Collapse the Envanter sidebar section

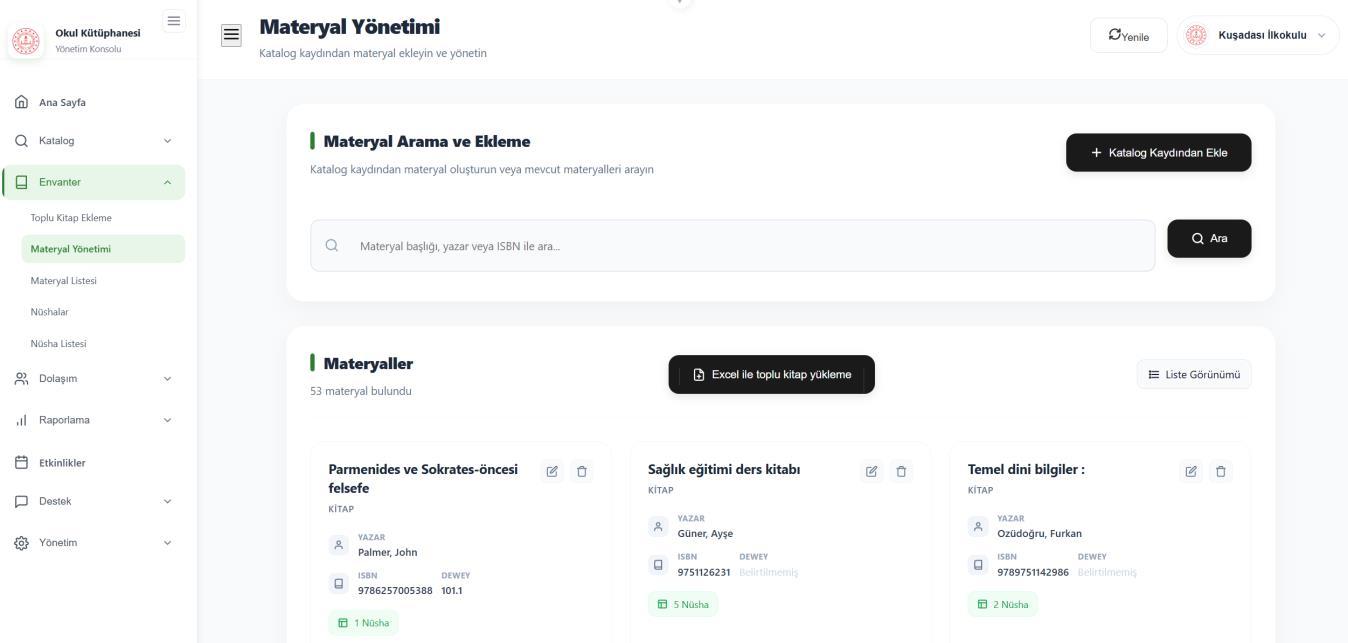pyautogui.click(x=92, y=182)
